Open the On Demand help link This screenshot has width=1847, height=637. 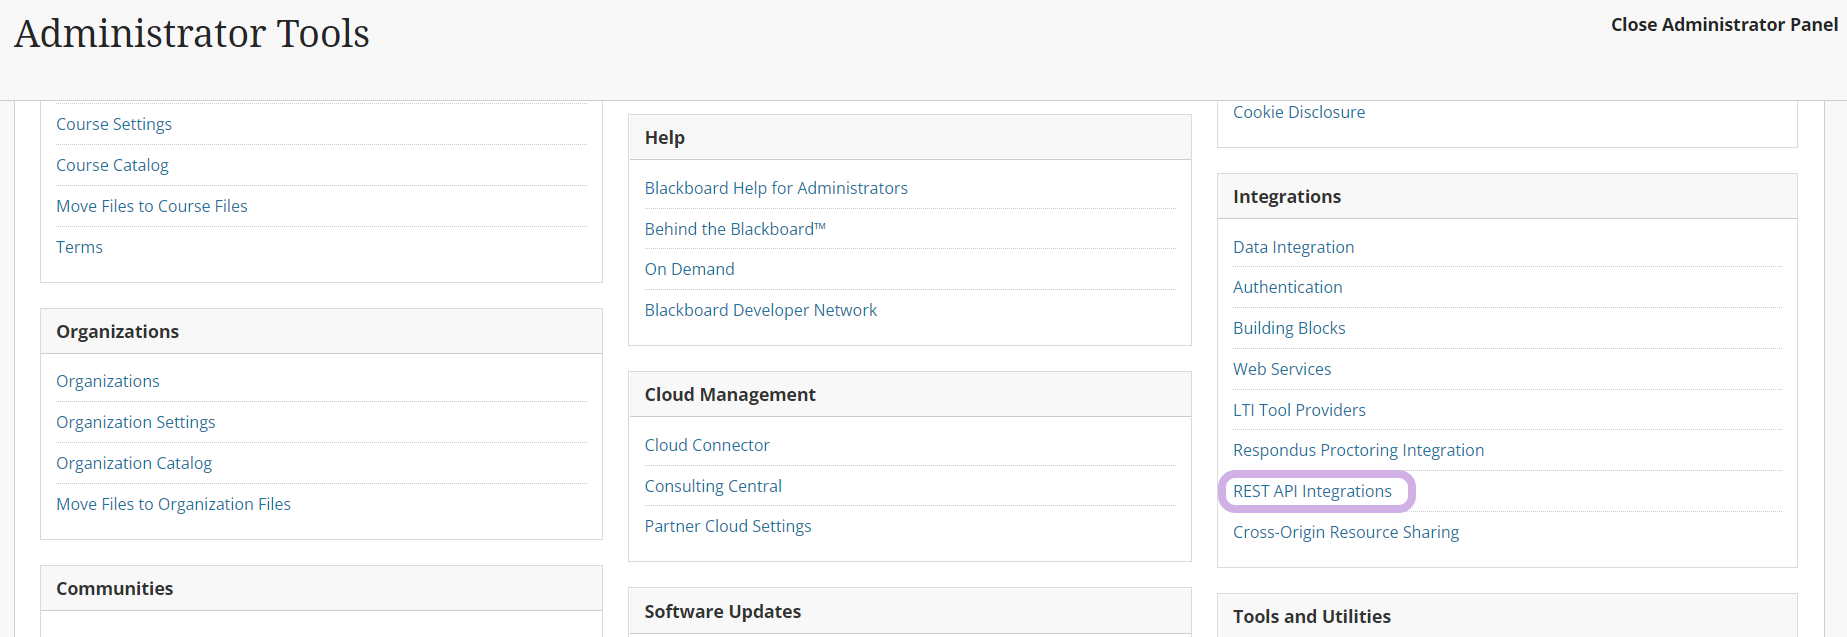pyautogui.click(x=689, y=269)
